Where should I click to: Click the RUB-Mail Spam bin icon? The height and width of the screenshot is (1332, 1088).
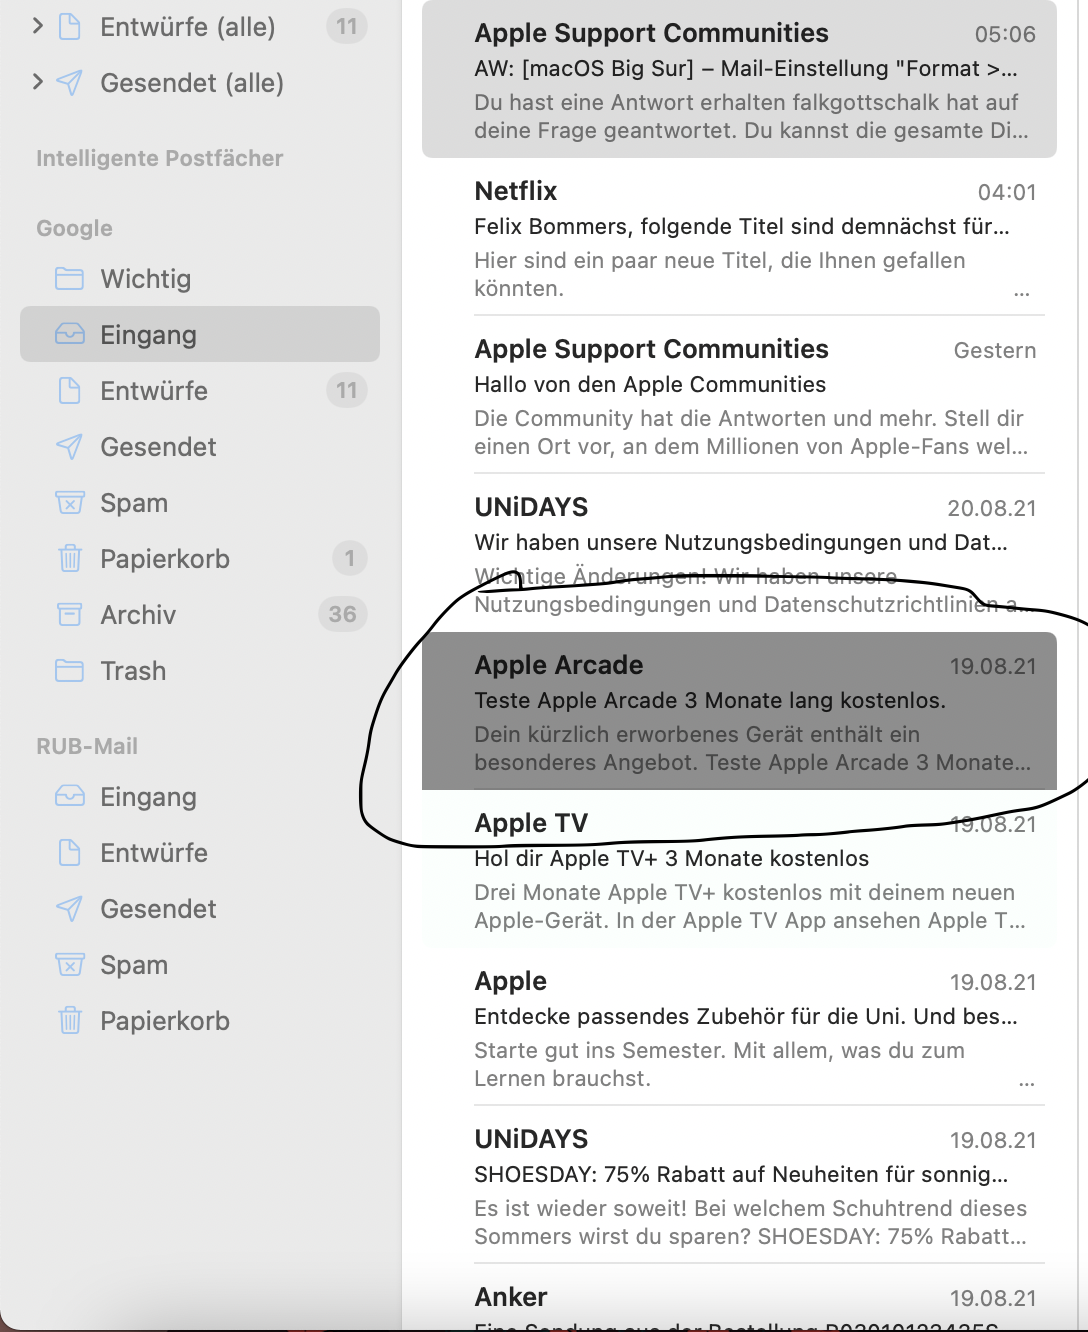[x=69, y=965]
